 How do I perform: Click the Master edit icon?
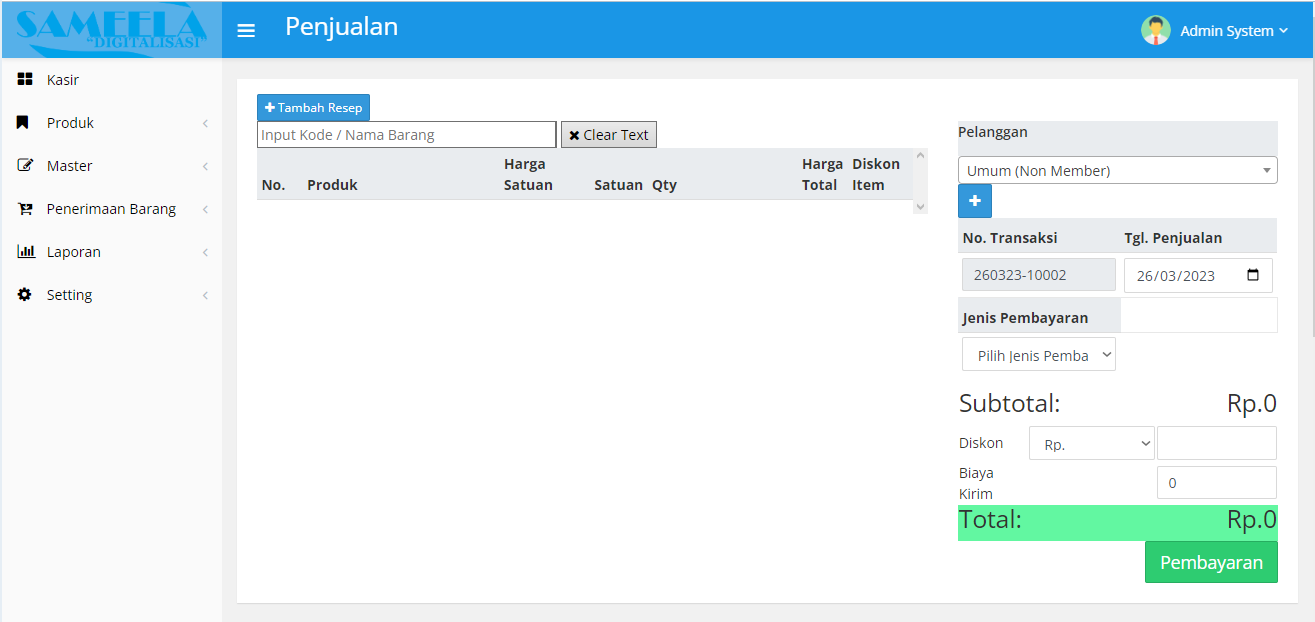pos(25,166)
